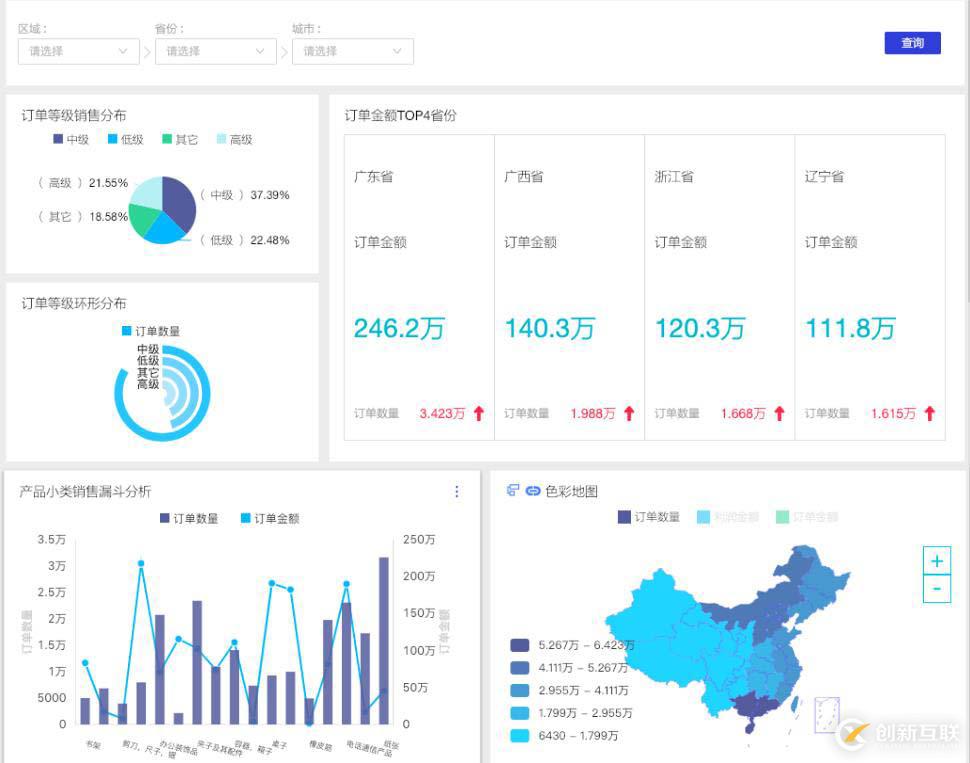
Task: Click the 111.8万 value for 辽宁省
Action: pos(850,329)
